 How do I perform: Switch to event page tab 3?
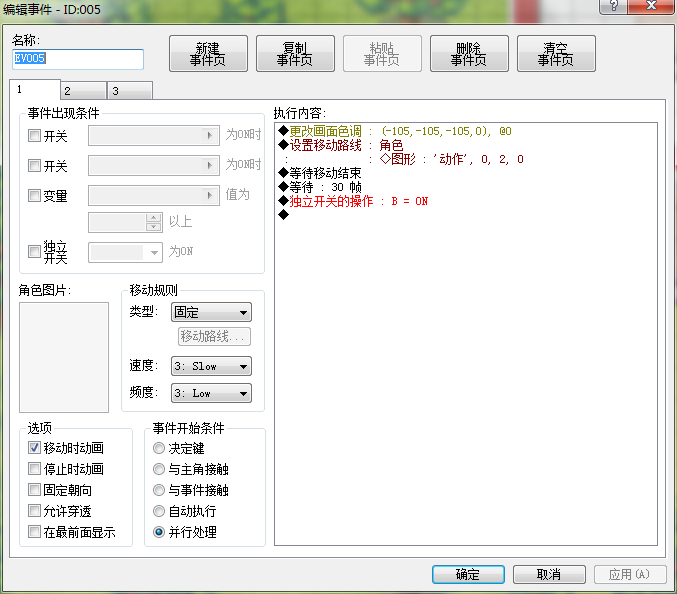pos(130,91)
